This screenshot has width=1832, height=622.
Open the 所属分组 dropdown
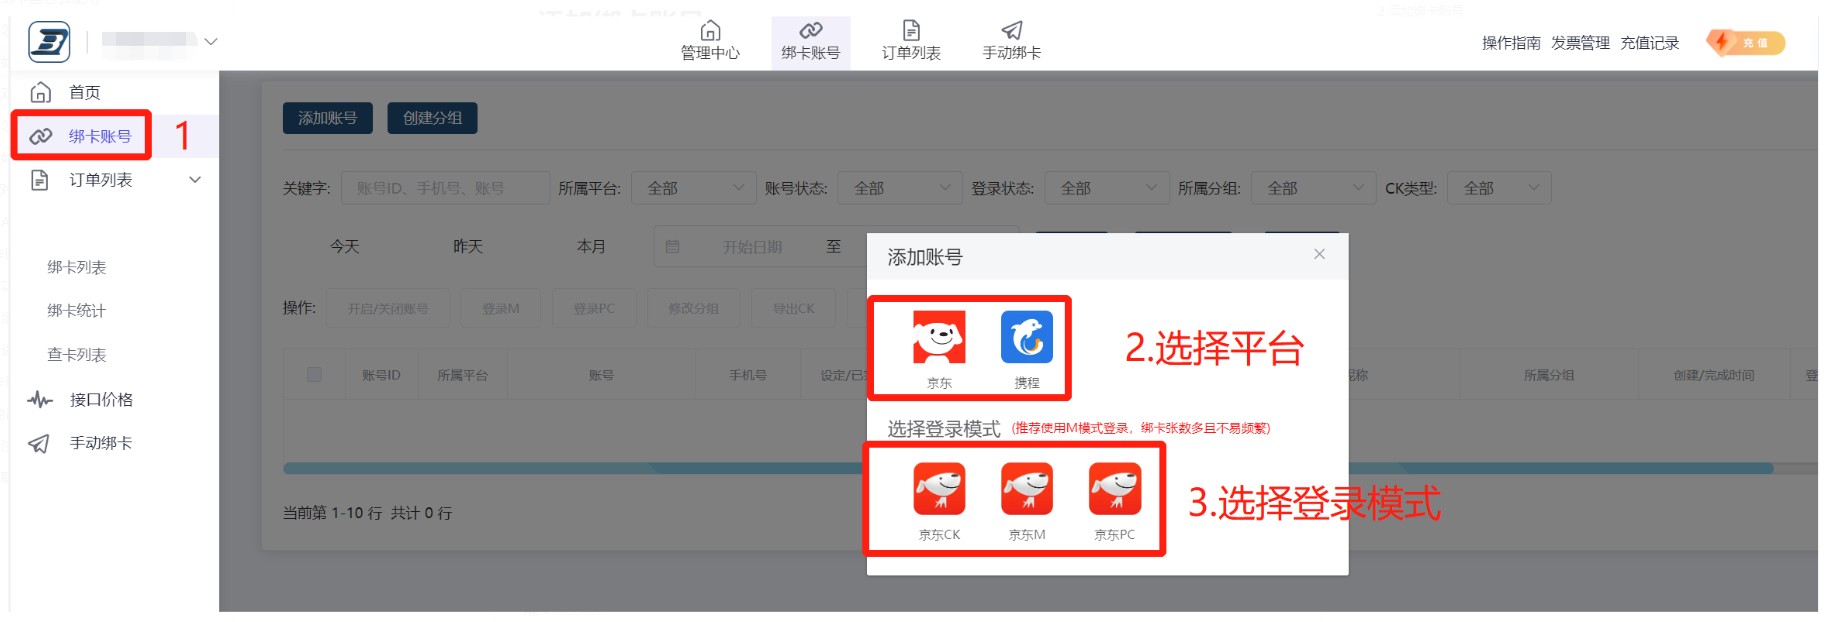[x=1314, y=188]
